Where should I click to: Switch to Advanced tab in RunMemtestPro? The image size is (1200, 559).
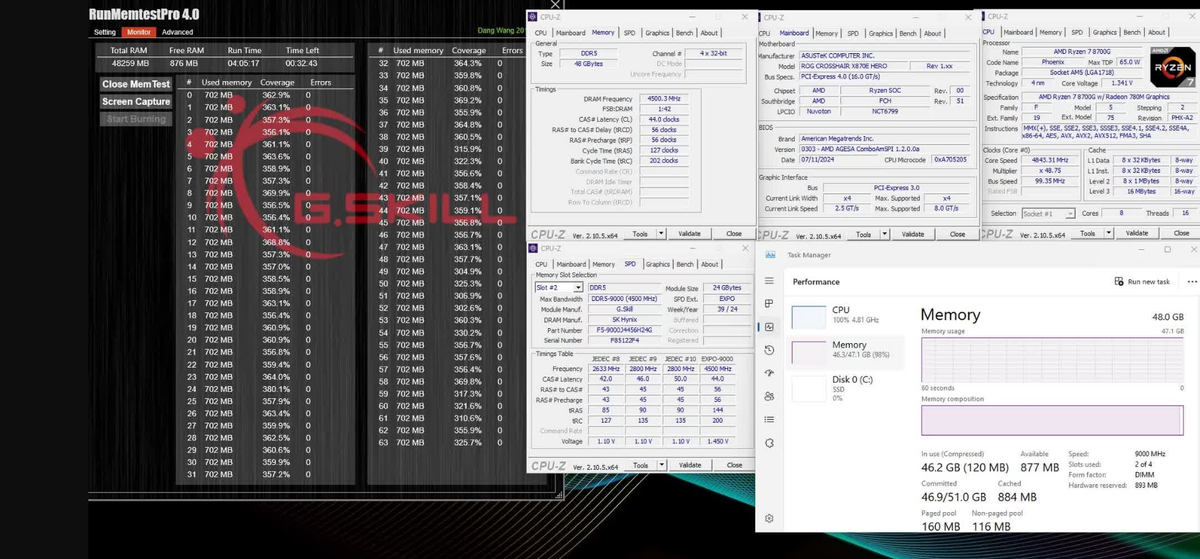click(177, 32)
